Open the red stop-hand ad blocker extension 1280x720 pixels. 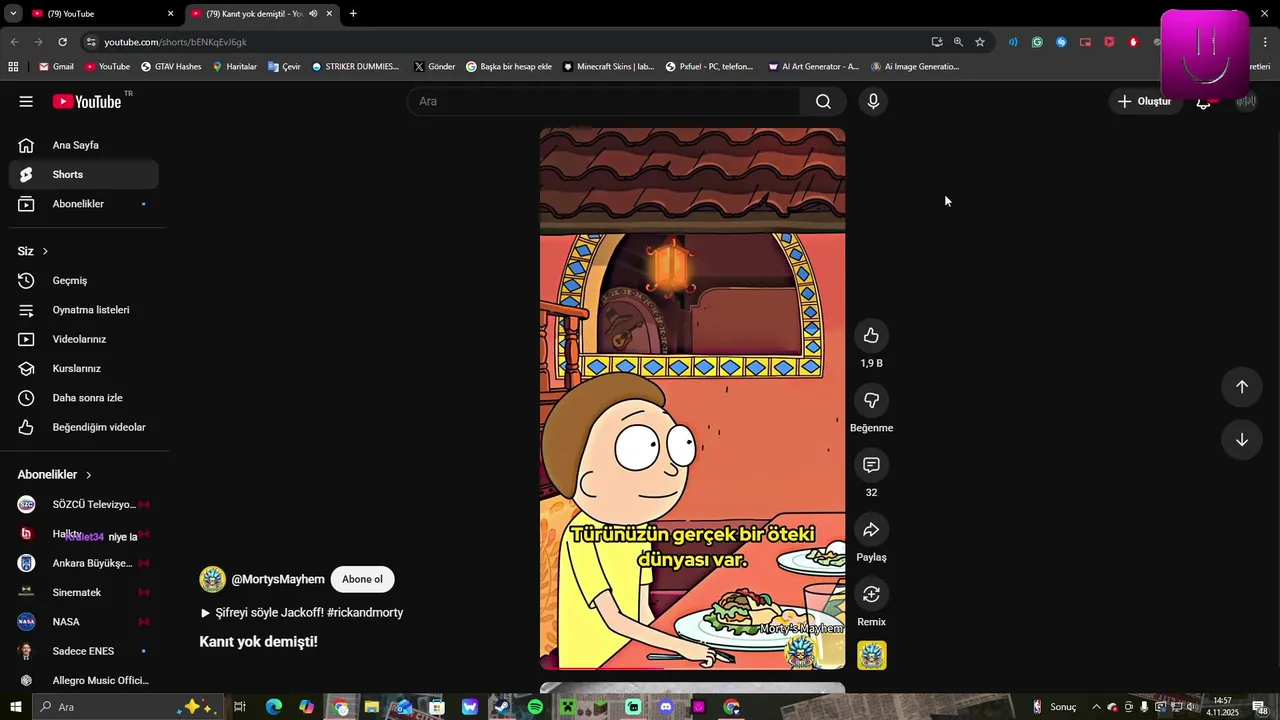[x=1133, y=42]
